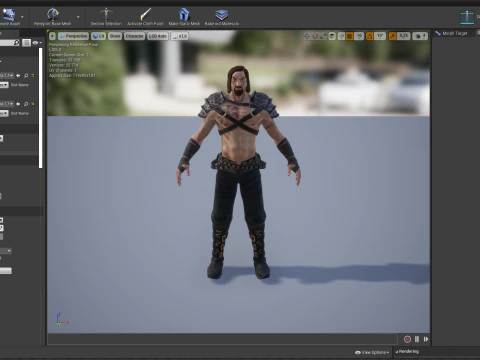Open the LOD Auto menu
Image resolution: width=480 pixels, height=360 pixels.
(x=158, y=36)
